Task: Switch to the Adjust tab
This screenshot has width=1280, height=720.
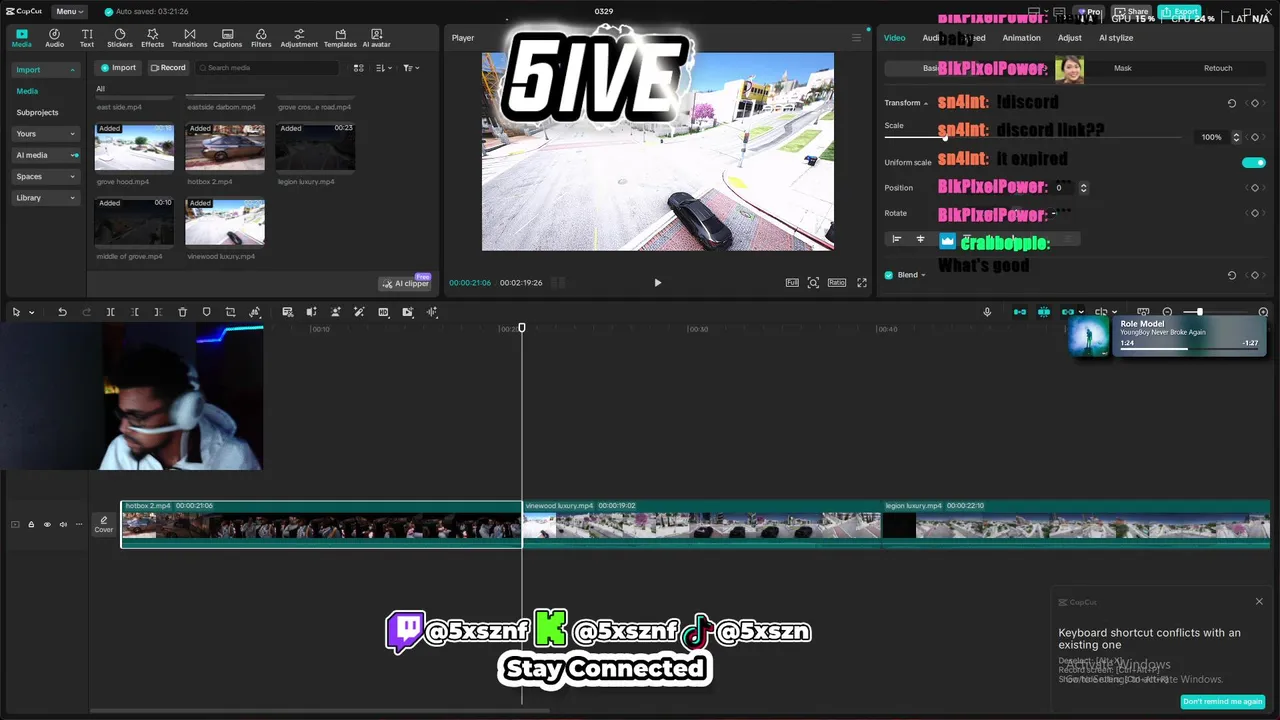Action: click(1070, 38)
